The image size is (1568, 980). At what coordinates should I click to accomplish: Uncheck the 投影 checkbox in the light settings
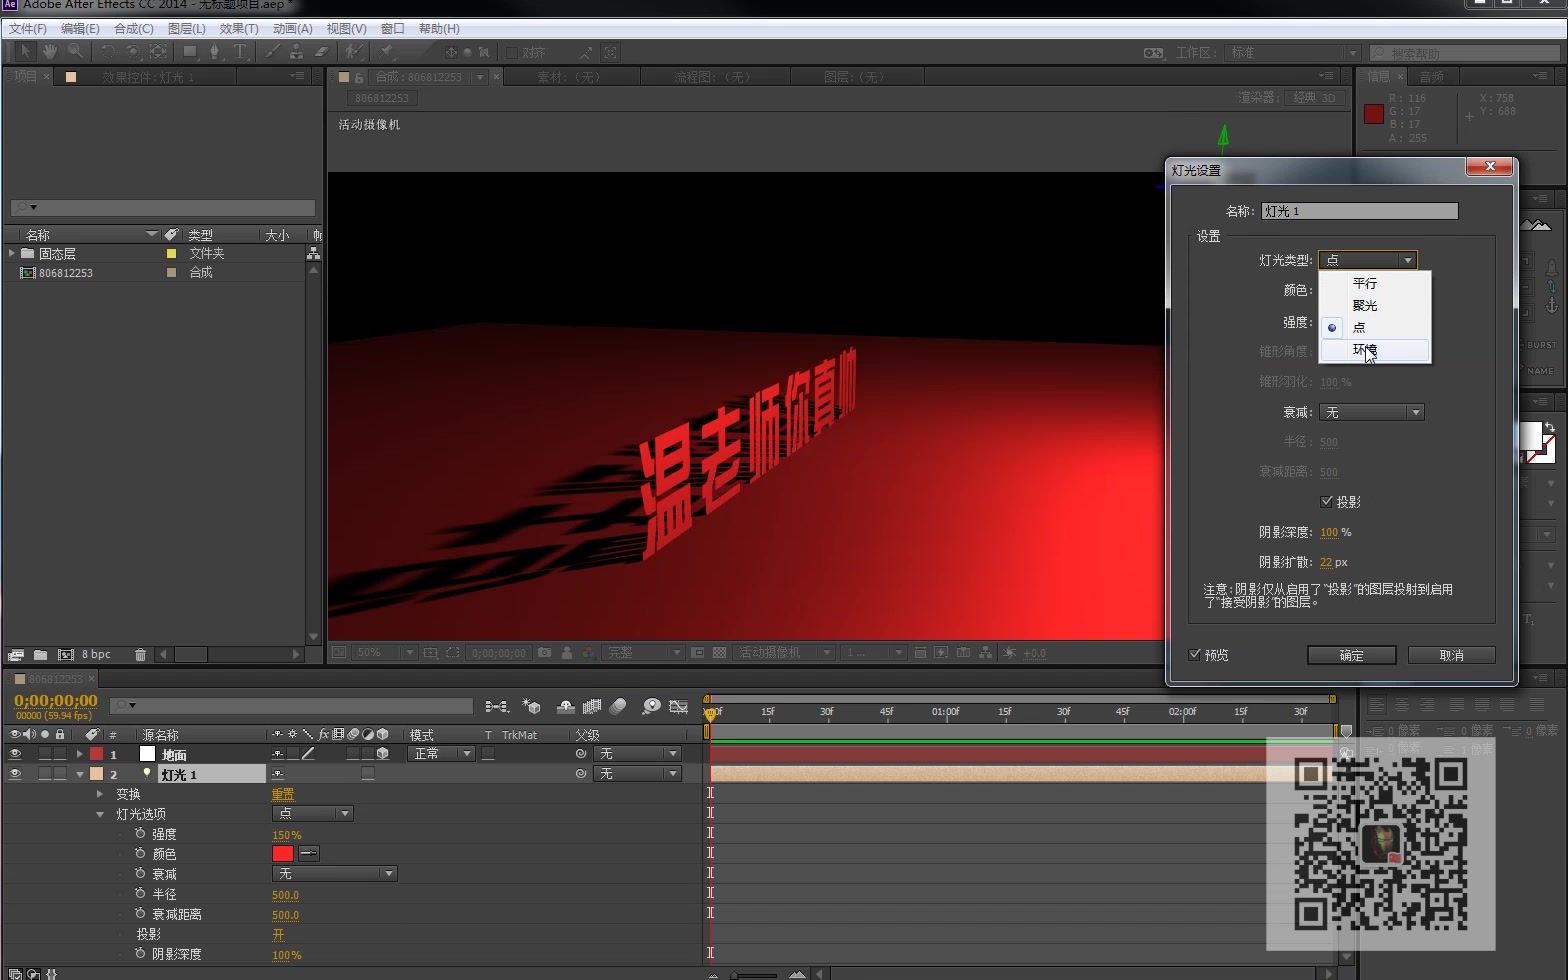click(1326, 501)
